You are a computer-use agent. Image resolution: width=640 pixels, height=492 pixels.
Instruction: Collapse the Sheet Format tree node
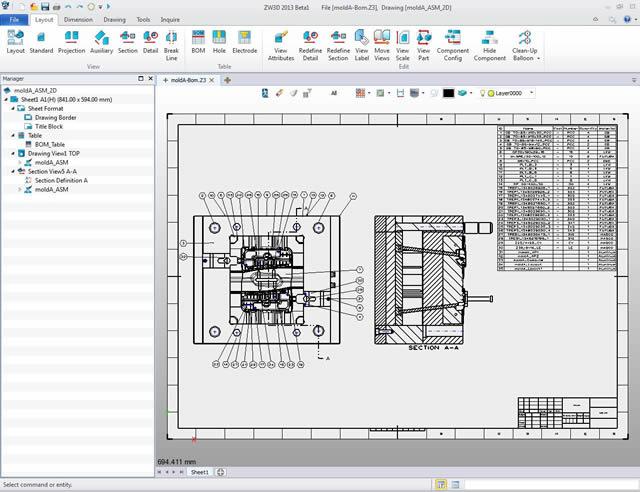click(14, 108)
